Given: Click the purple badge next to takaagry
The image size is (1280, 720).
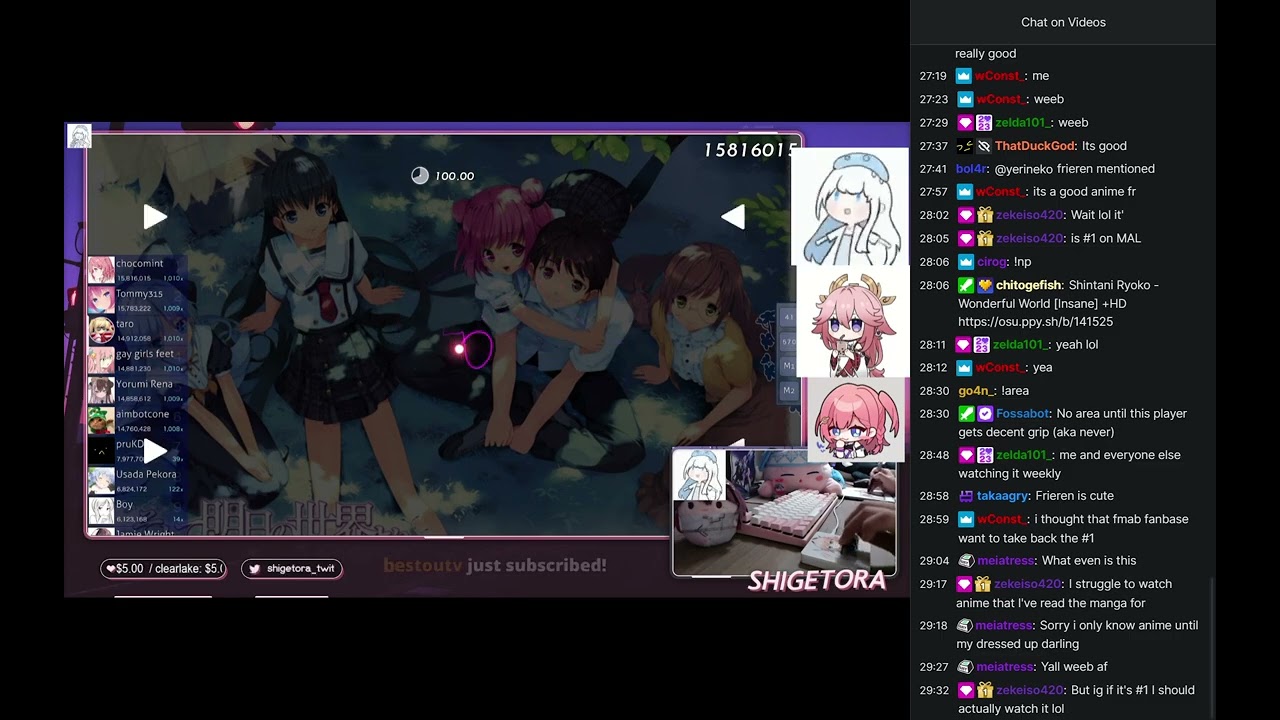Looking at the screenshot, I should point(965,496).
